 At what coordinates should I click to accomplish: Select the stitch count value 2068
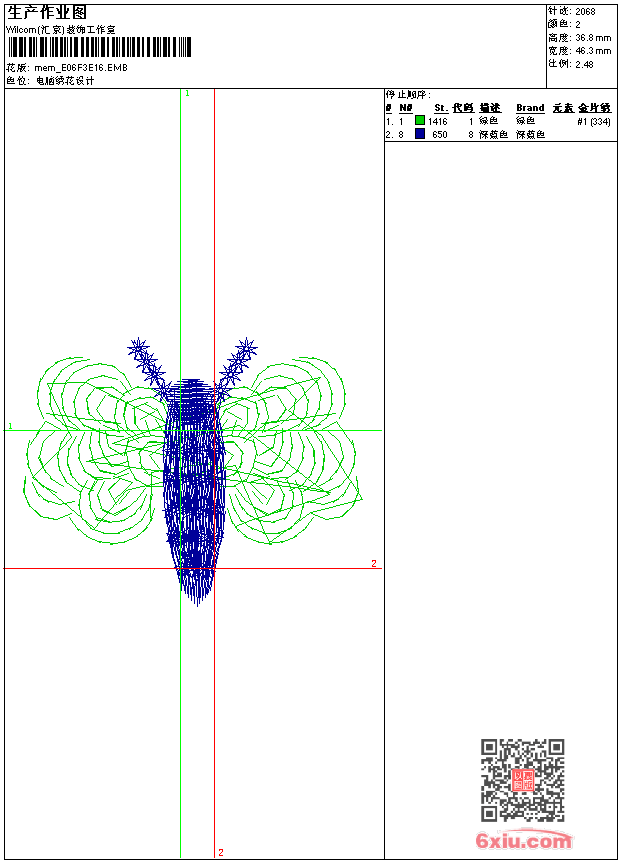point(585,11)
